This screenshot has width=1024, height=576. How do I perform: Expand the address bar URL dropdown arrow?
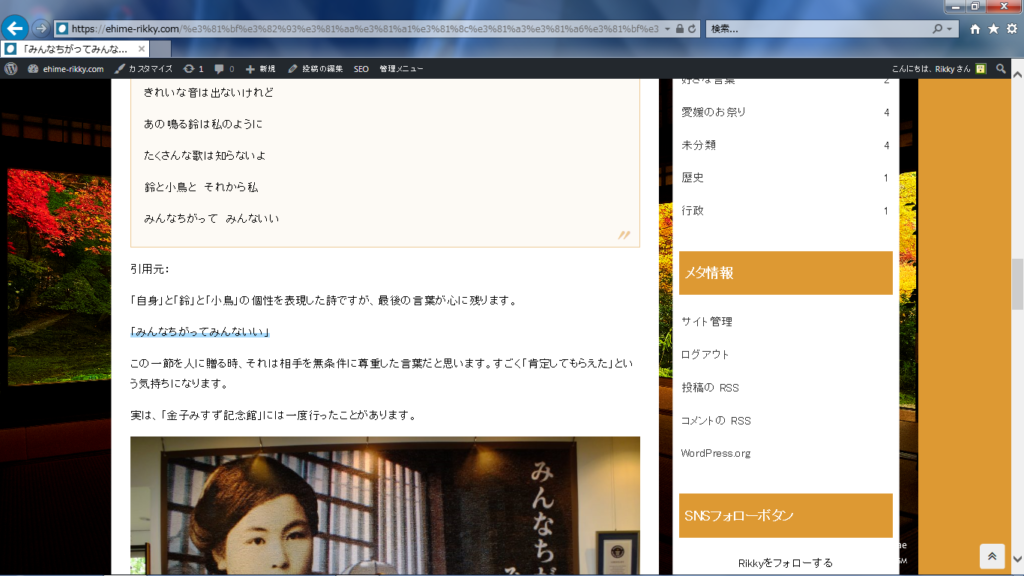tap(667, 29)
